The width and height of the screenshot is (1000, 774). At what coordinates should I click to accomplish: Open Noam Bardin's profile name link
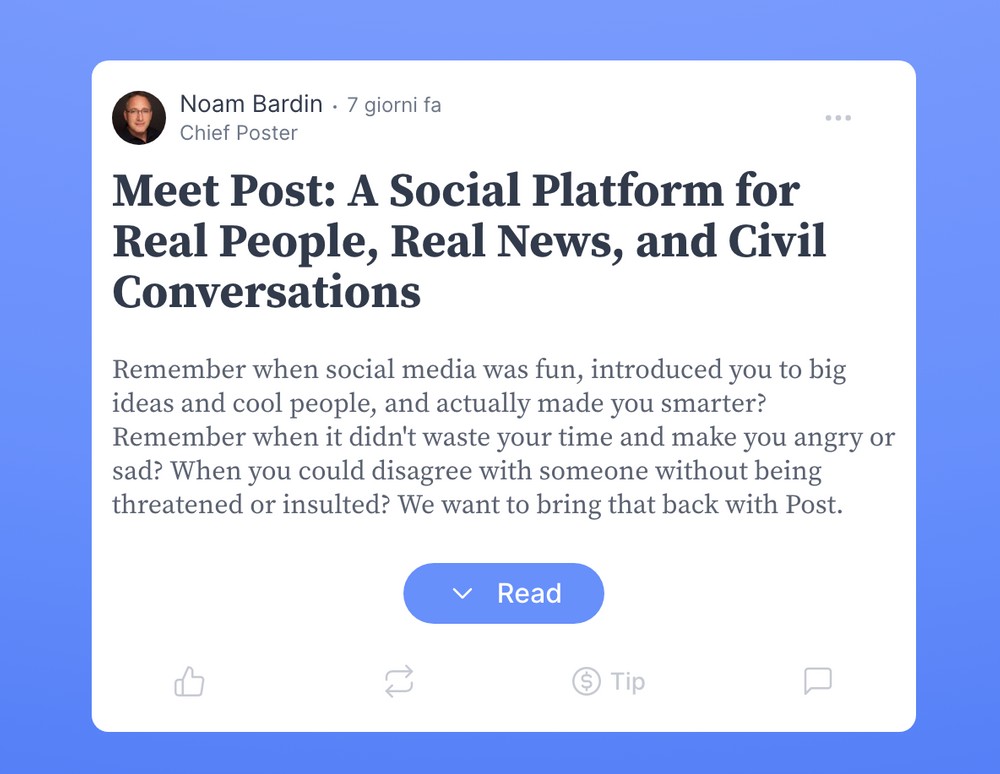(x=251, y=104)
